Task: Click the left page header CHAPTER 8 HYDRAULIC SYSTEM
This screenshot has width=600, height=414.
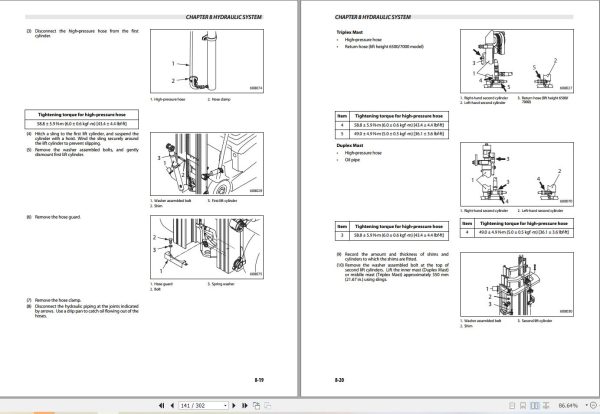Action: pyautogui.click(x=223, y=17)
